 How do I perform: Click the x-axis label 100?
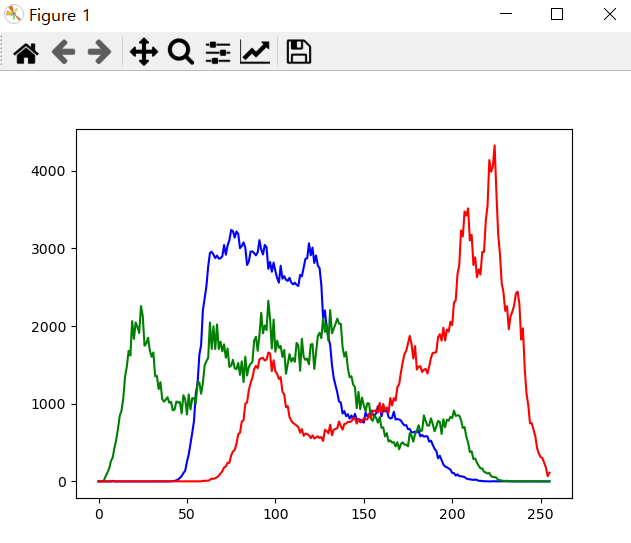point(276,514)
